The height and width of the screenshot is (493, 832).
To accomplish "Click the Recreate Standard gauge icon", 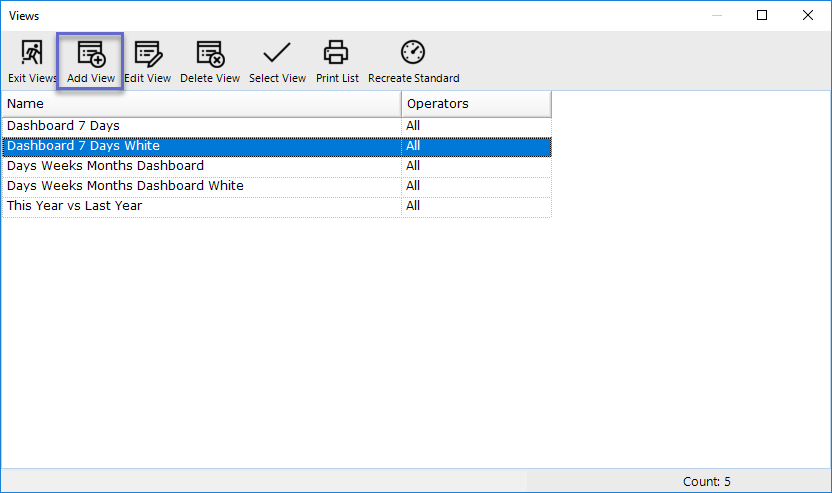I will [x=413, y=52].
